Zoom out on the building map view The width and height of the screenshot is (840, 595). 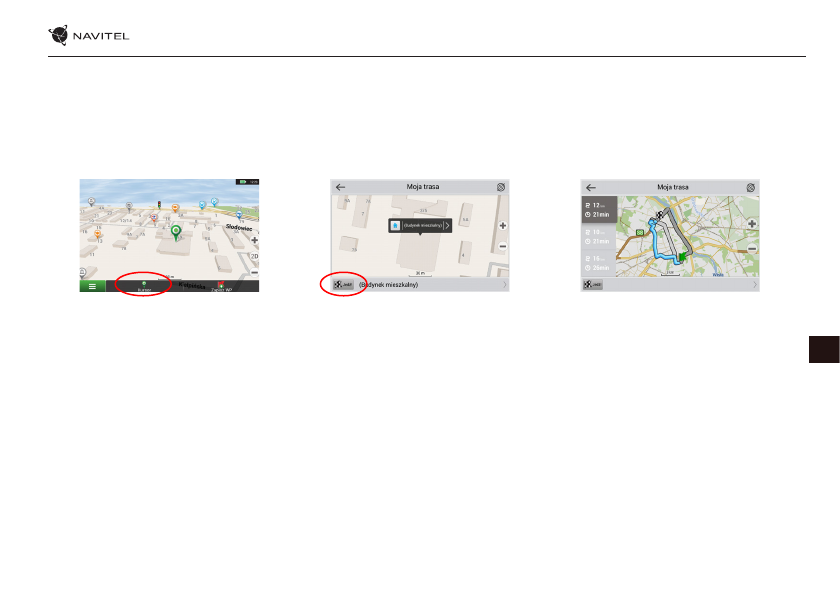coord(502,246)
